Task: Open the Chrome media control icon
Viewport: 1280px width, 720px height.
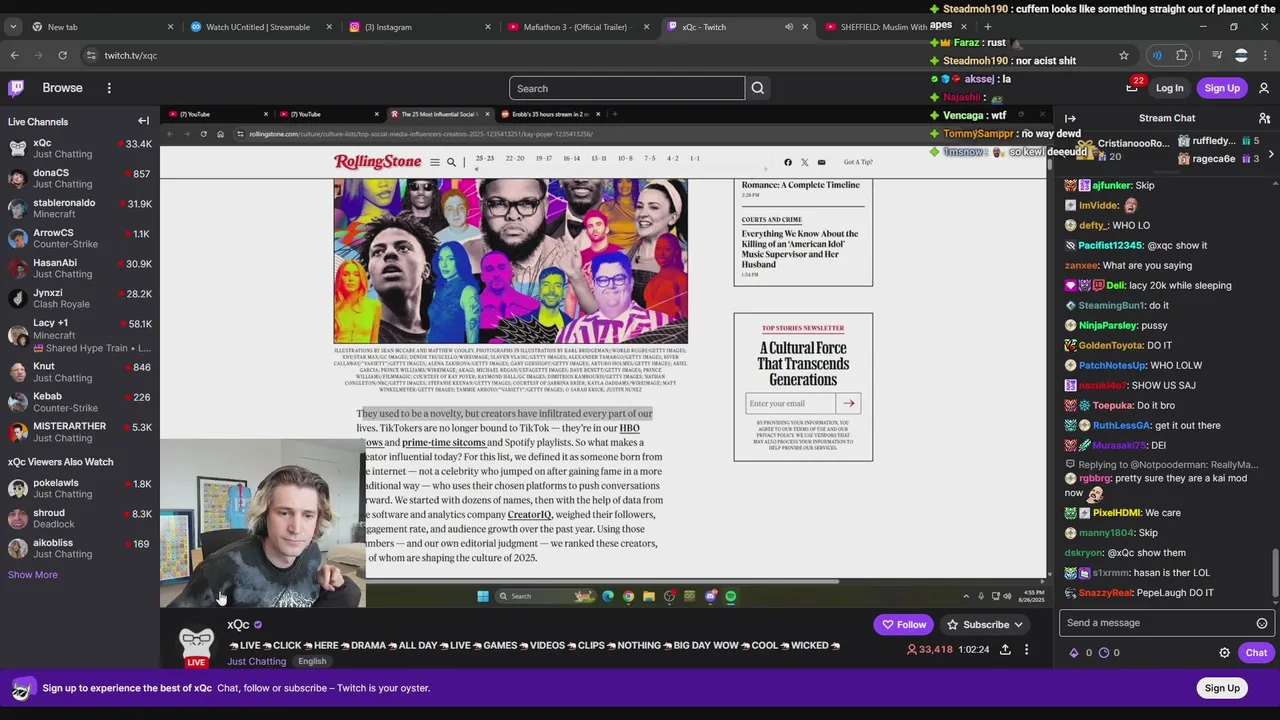Action: pos(1217,55)
